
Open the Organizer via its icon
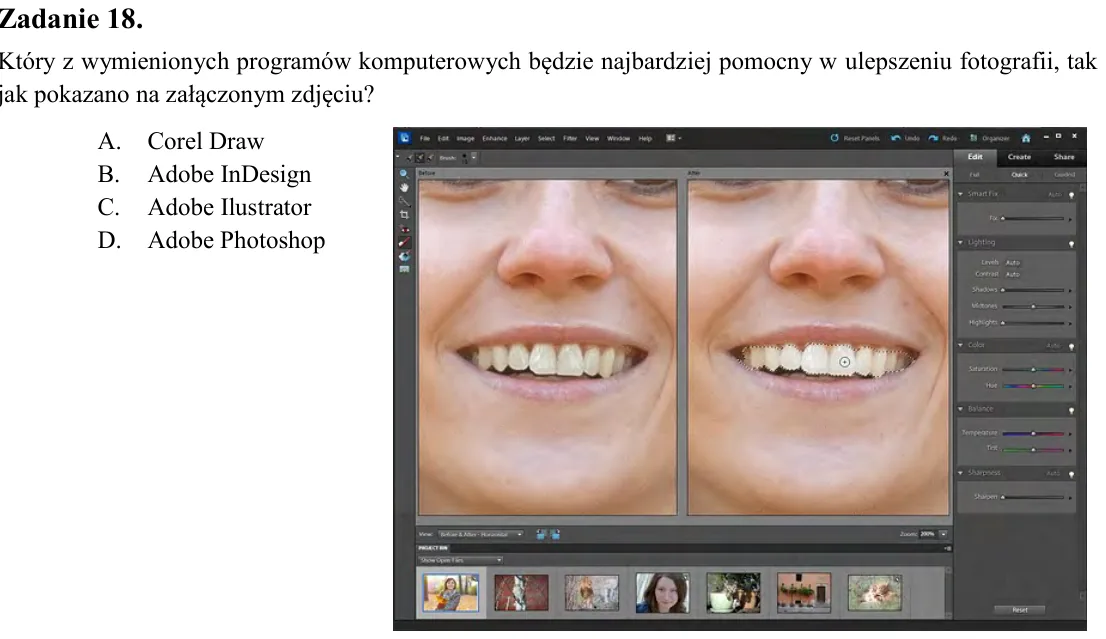[x=973, y=138]
